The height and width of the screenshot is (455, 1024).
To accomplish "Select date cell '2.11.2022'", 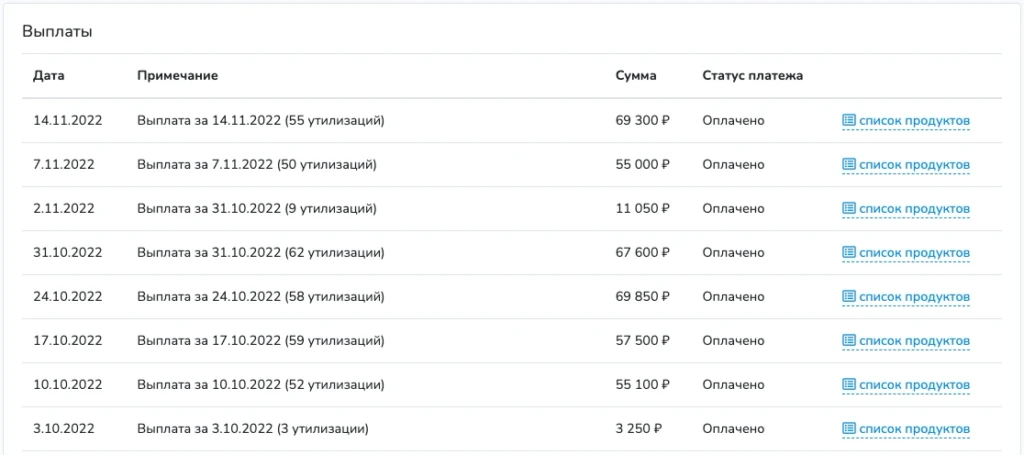I will [64, 209].
